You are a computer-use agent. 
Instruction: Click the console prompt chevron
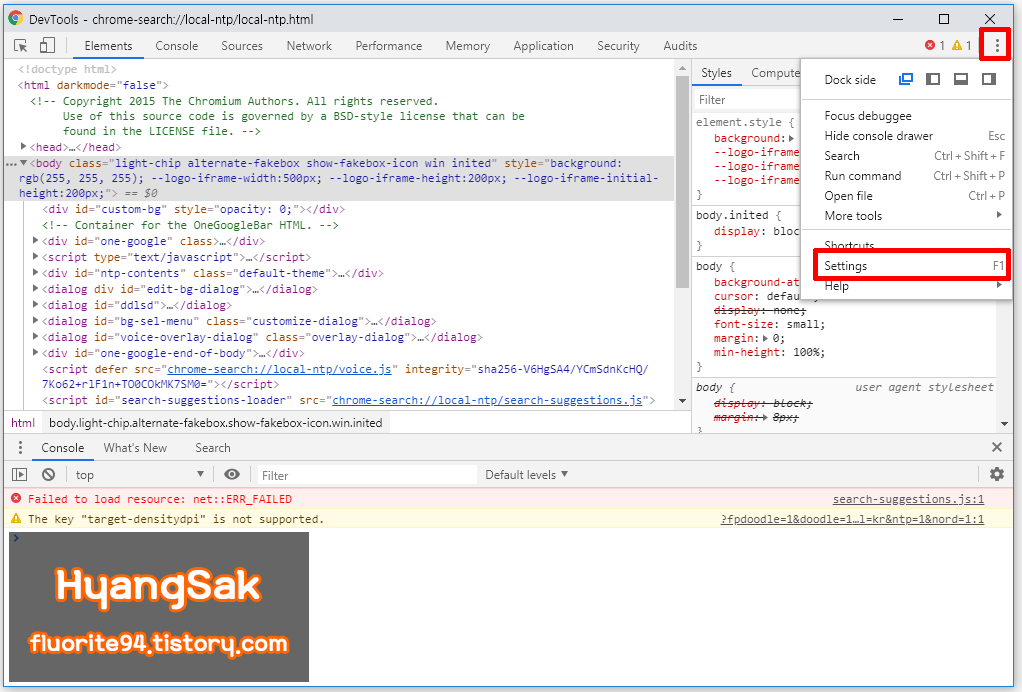16,538
